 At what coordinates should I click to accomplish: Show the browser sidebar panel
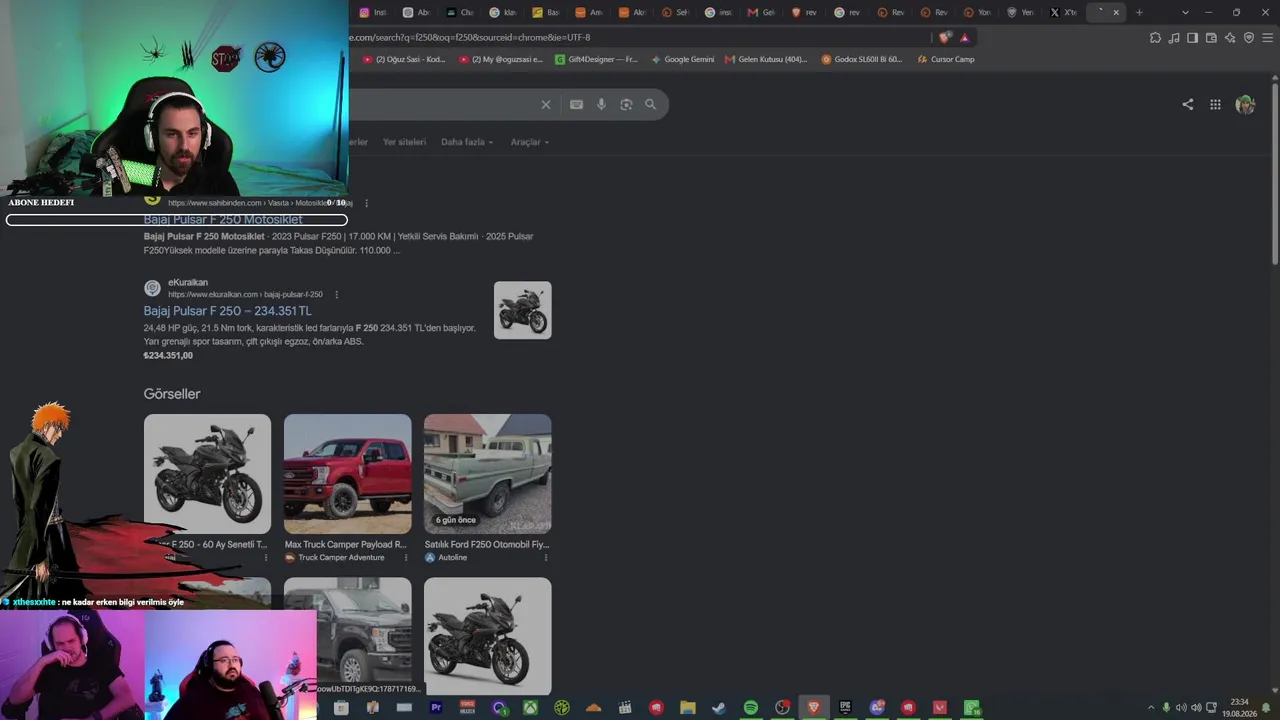tap(1192, 38)
